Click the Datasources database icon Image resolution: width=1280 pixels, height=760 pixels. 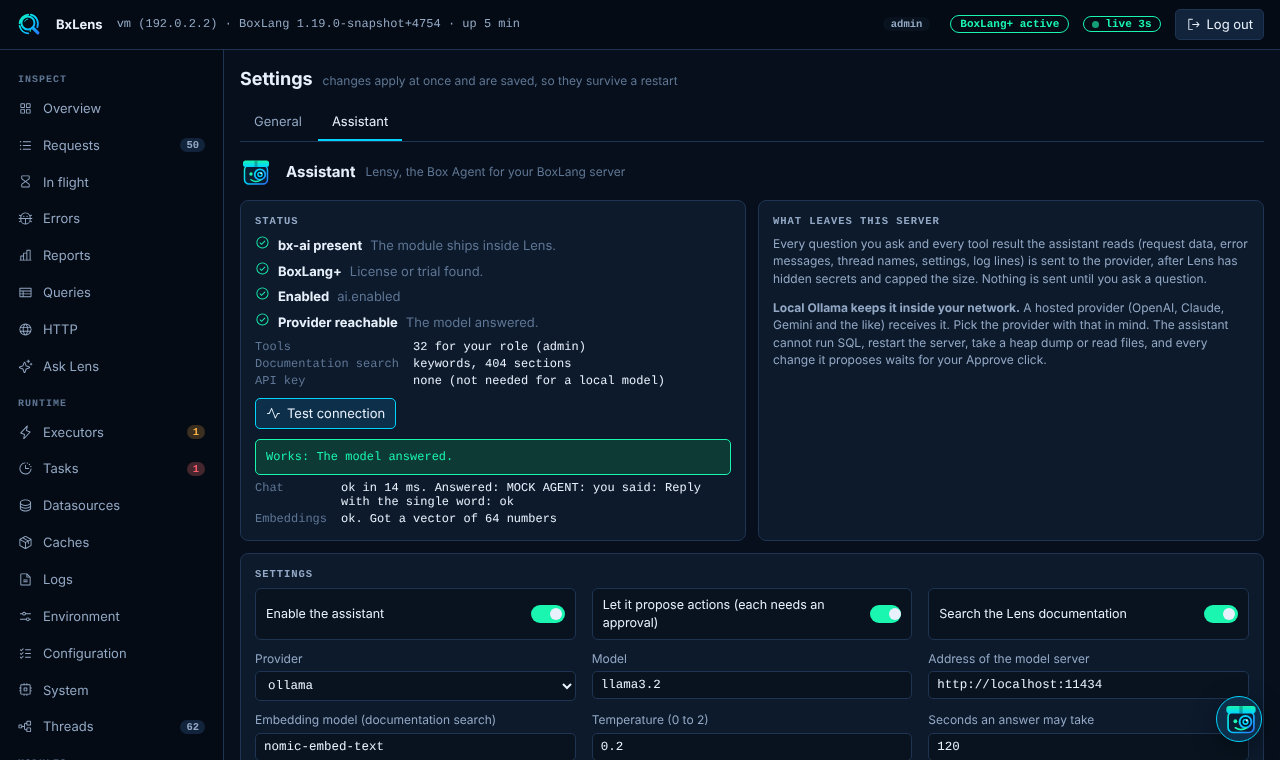[x=26, y=505]
